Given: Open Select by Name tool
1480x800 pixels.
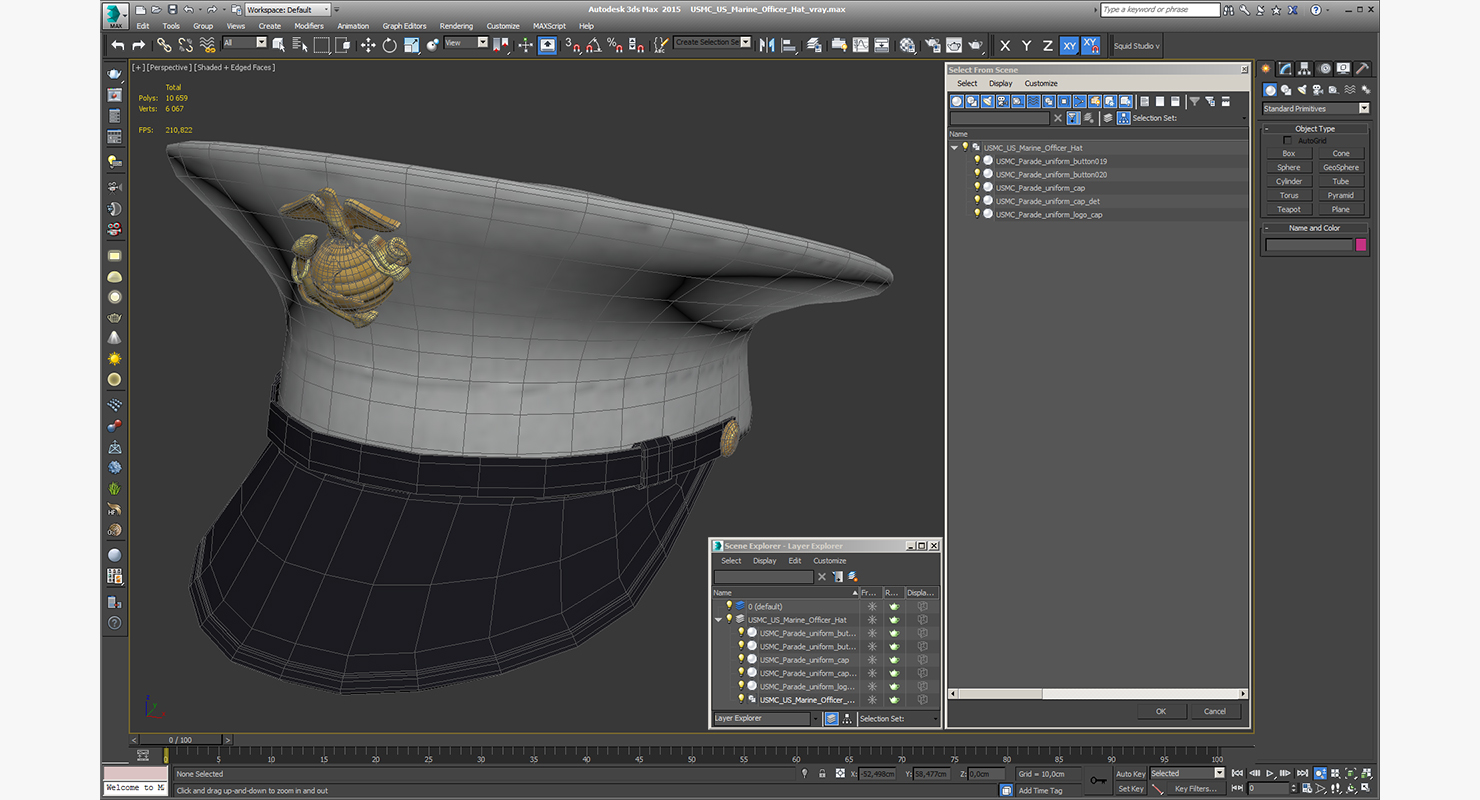Looking at the screenshot, I should coord(298,45).
